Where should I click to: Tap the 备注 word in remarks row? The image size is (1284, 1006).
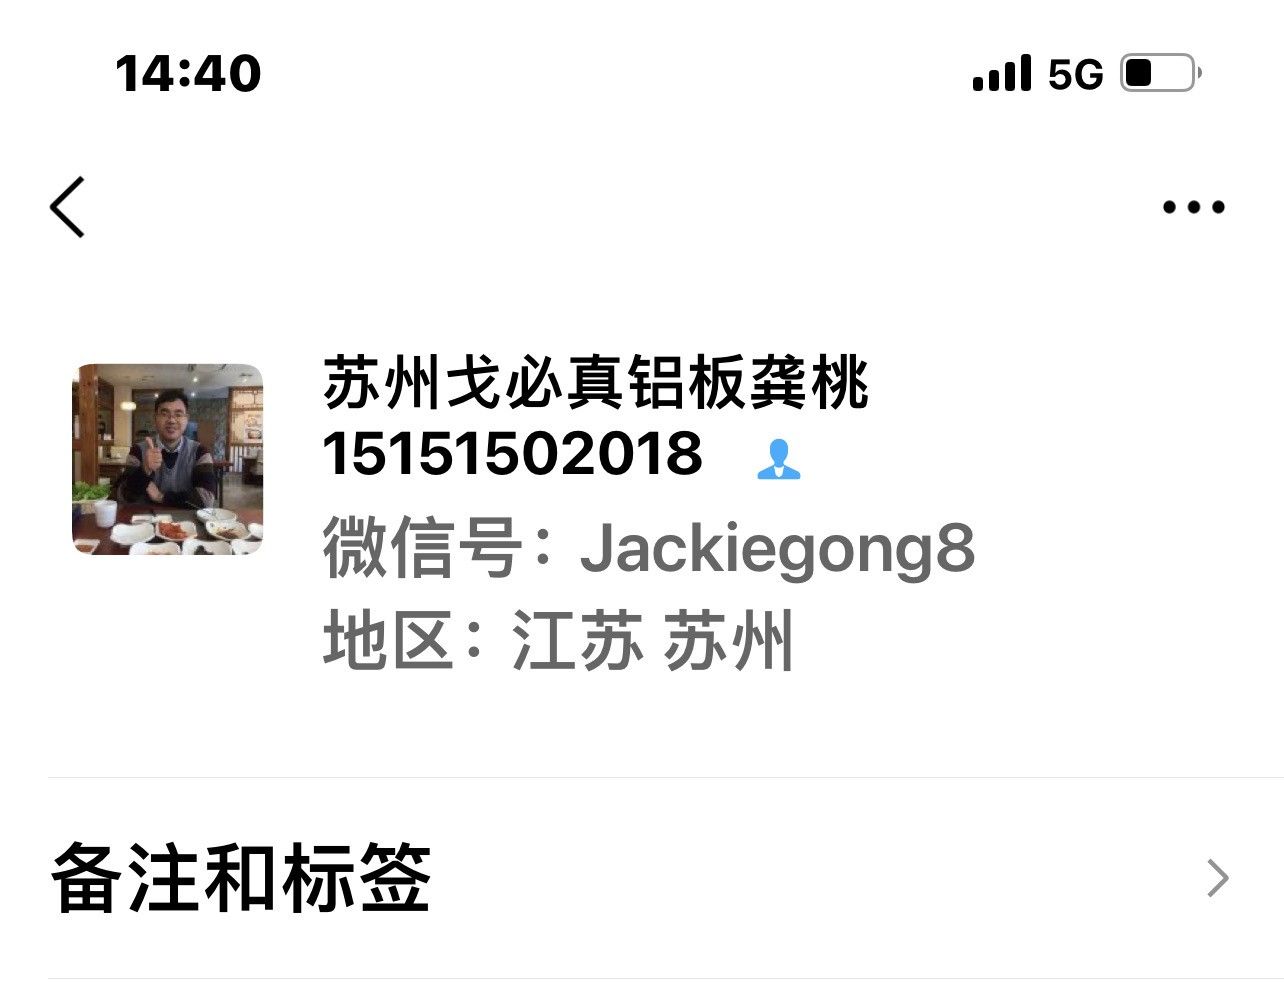(125, 878)
